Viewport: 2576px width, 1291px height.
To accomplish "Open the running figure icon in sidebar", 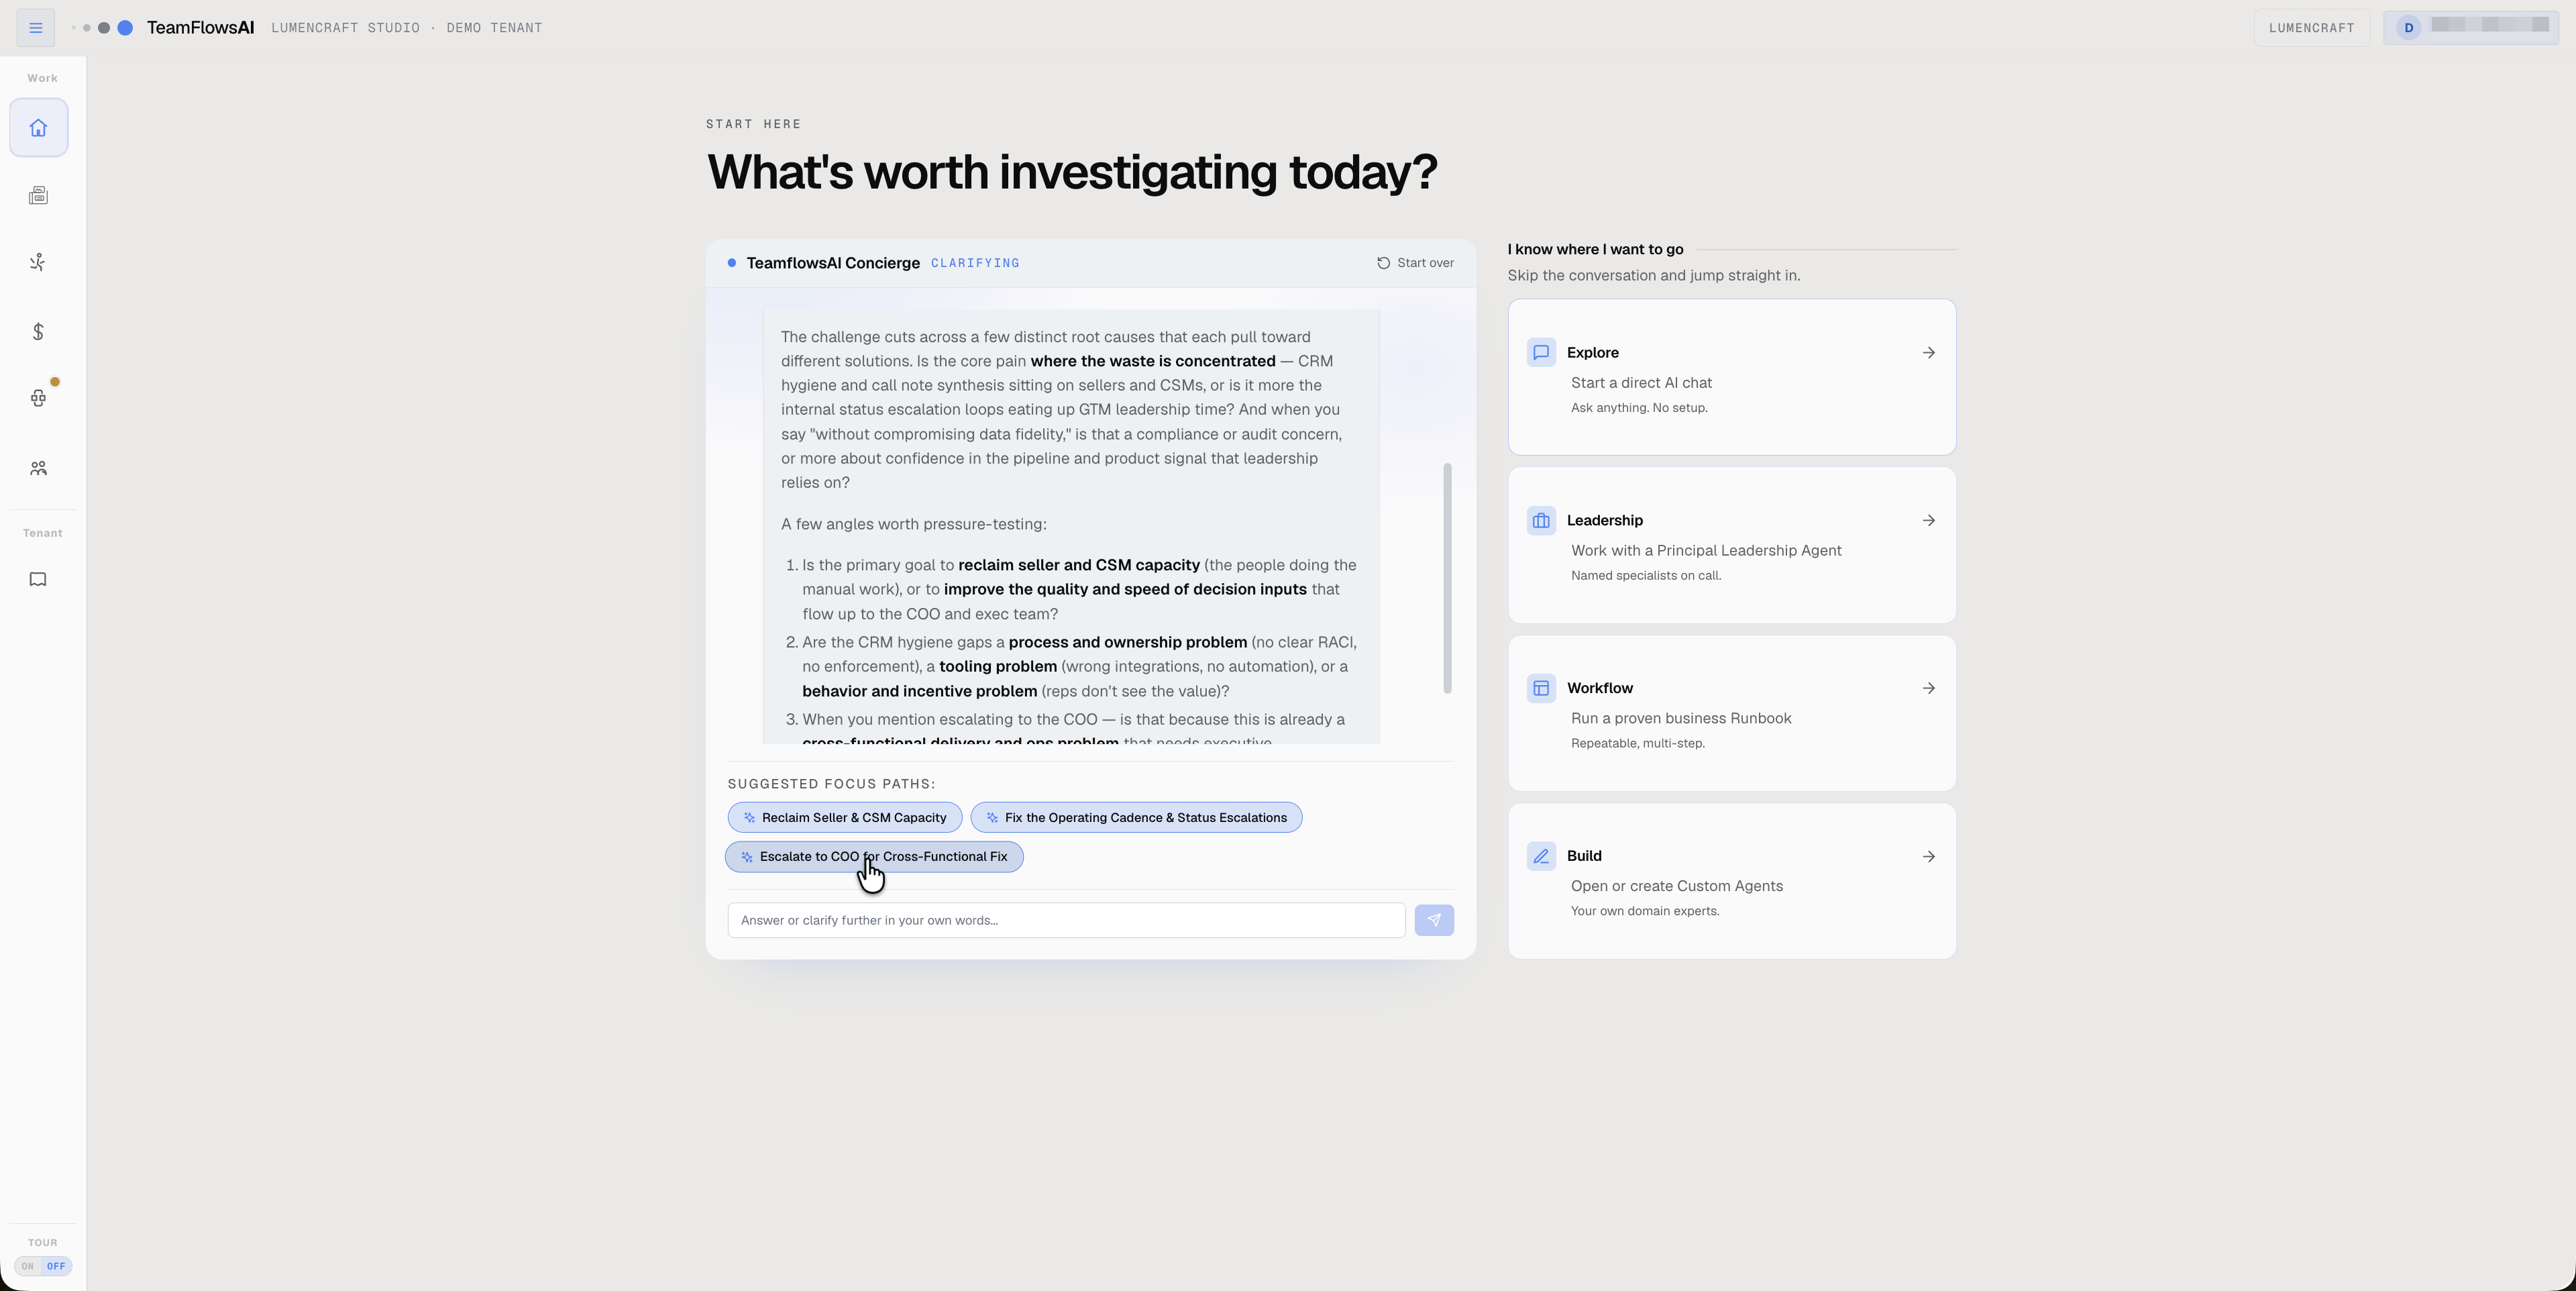I will tap(39, 263).
